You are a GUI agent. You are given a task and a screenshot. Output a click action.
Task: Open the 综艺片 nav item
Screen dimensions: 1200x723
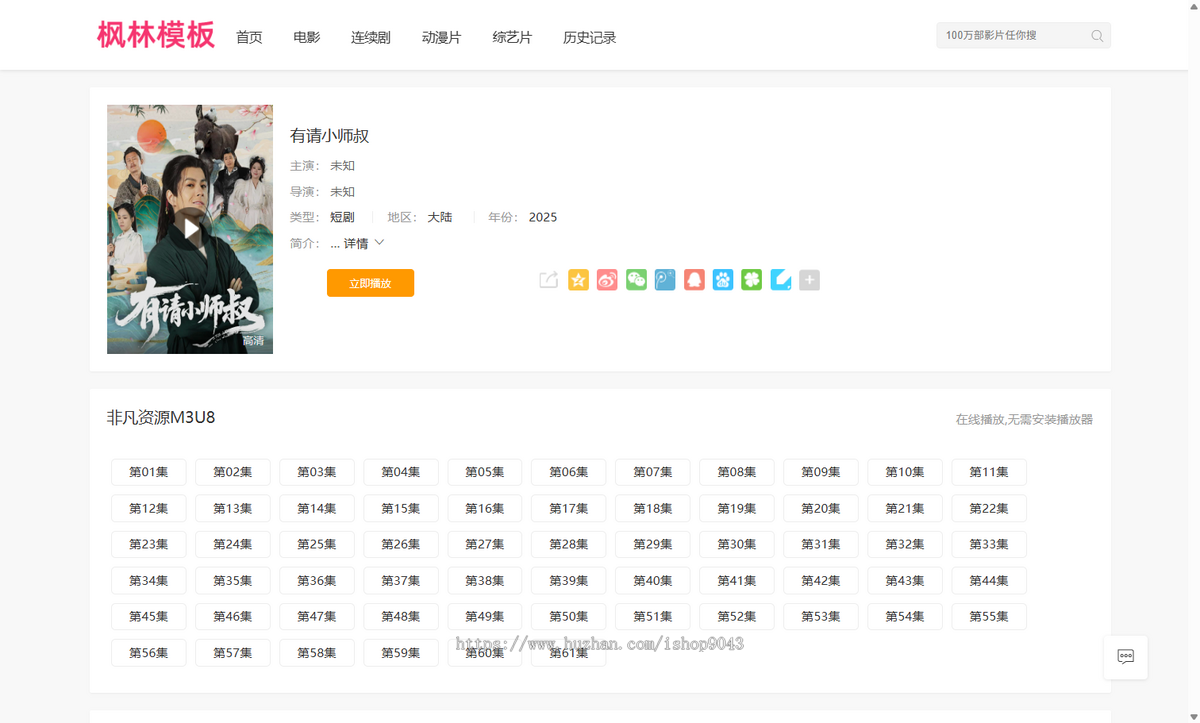pos(513,37)
